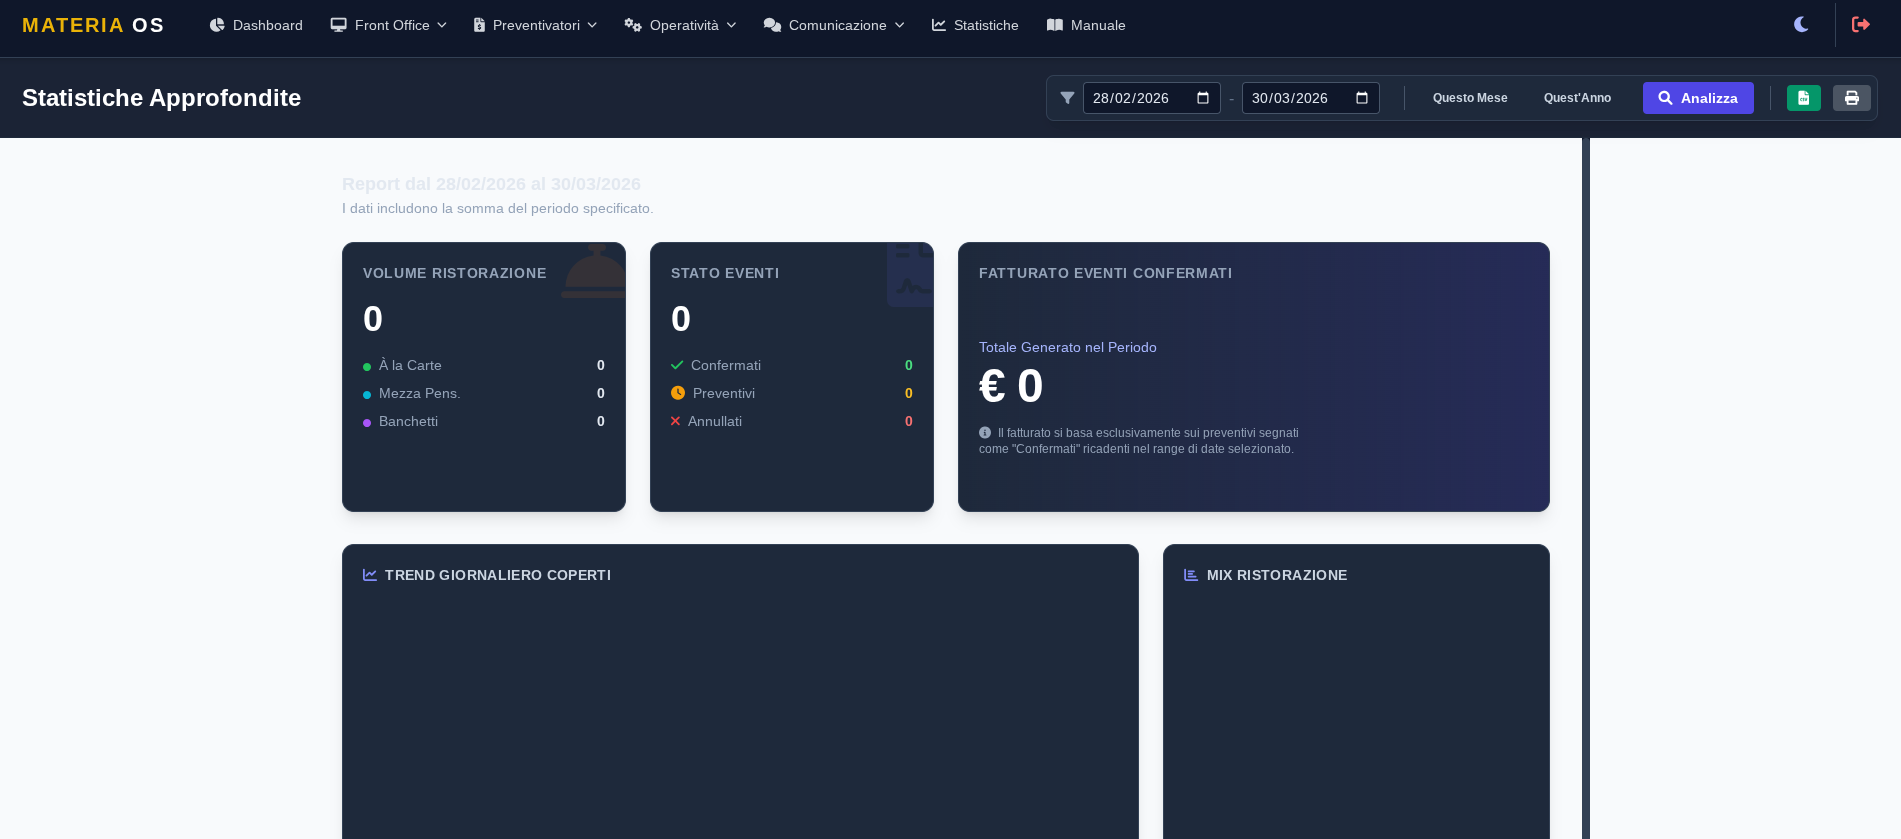The image size is (1901, 839).
Task: Open start date calendar picker
Action: (1203, 98)
